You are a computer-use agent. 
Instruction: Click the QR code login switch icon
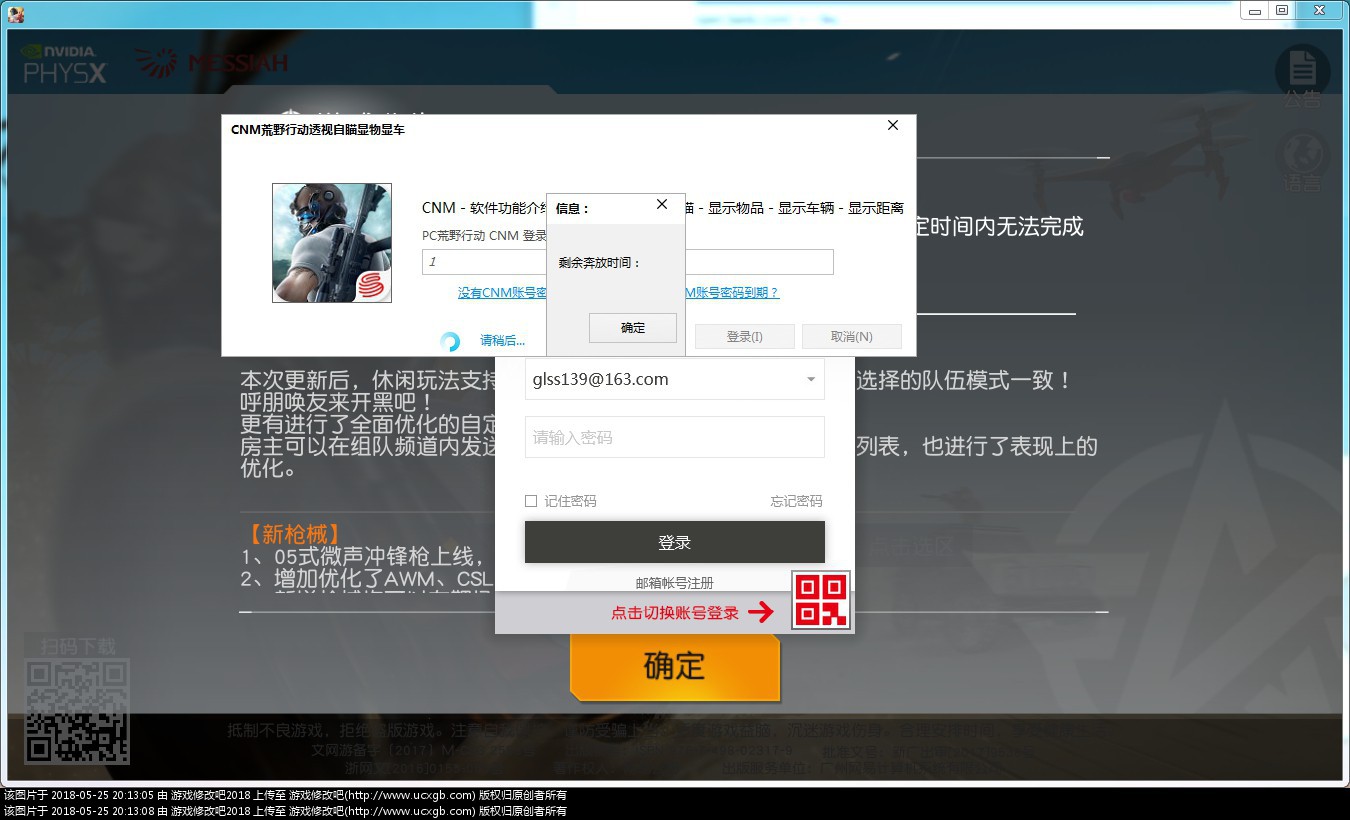821,601
